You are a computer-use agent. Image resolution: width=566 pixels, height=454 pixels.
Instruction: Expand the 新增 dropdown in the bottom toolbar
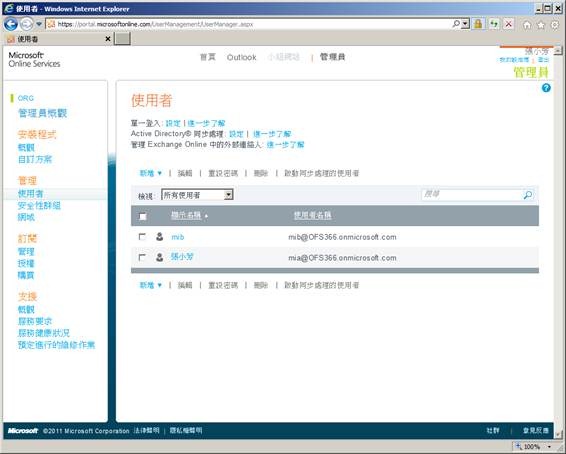tap(151, 285)
